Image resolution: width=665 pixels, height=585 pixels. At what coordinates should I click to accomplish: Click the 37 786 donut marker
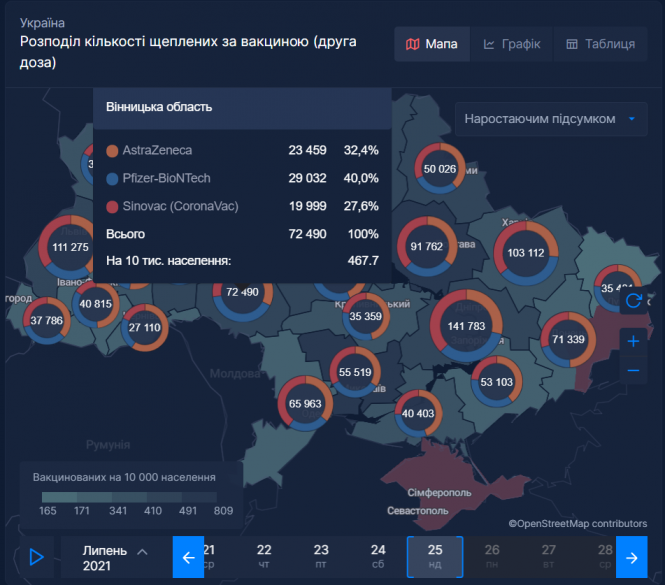[x=47, y=320]
